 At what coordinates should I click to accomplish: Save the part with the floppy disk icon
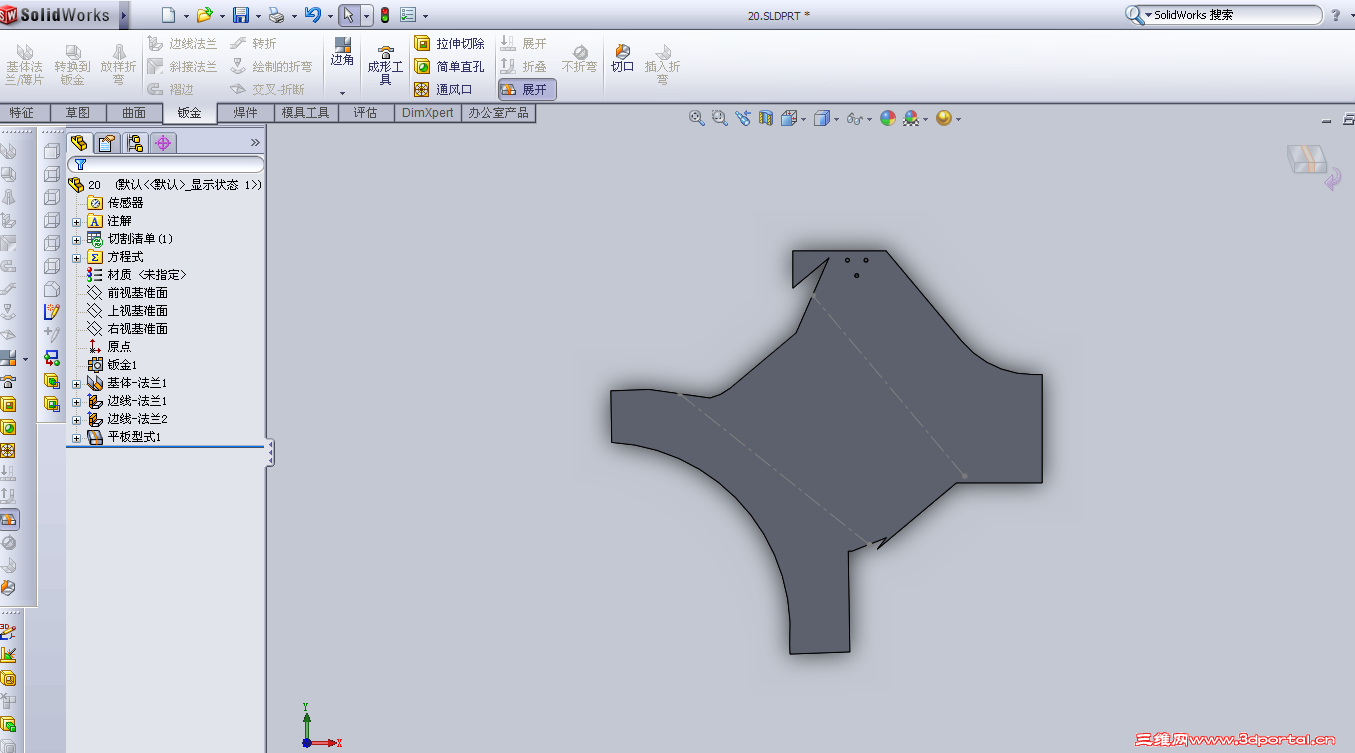click(241, 15)
